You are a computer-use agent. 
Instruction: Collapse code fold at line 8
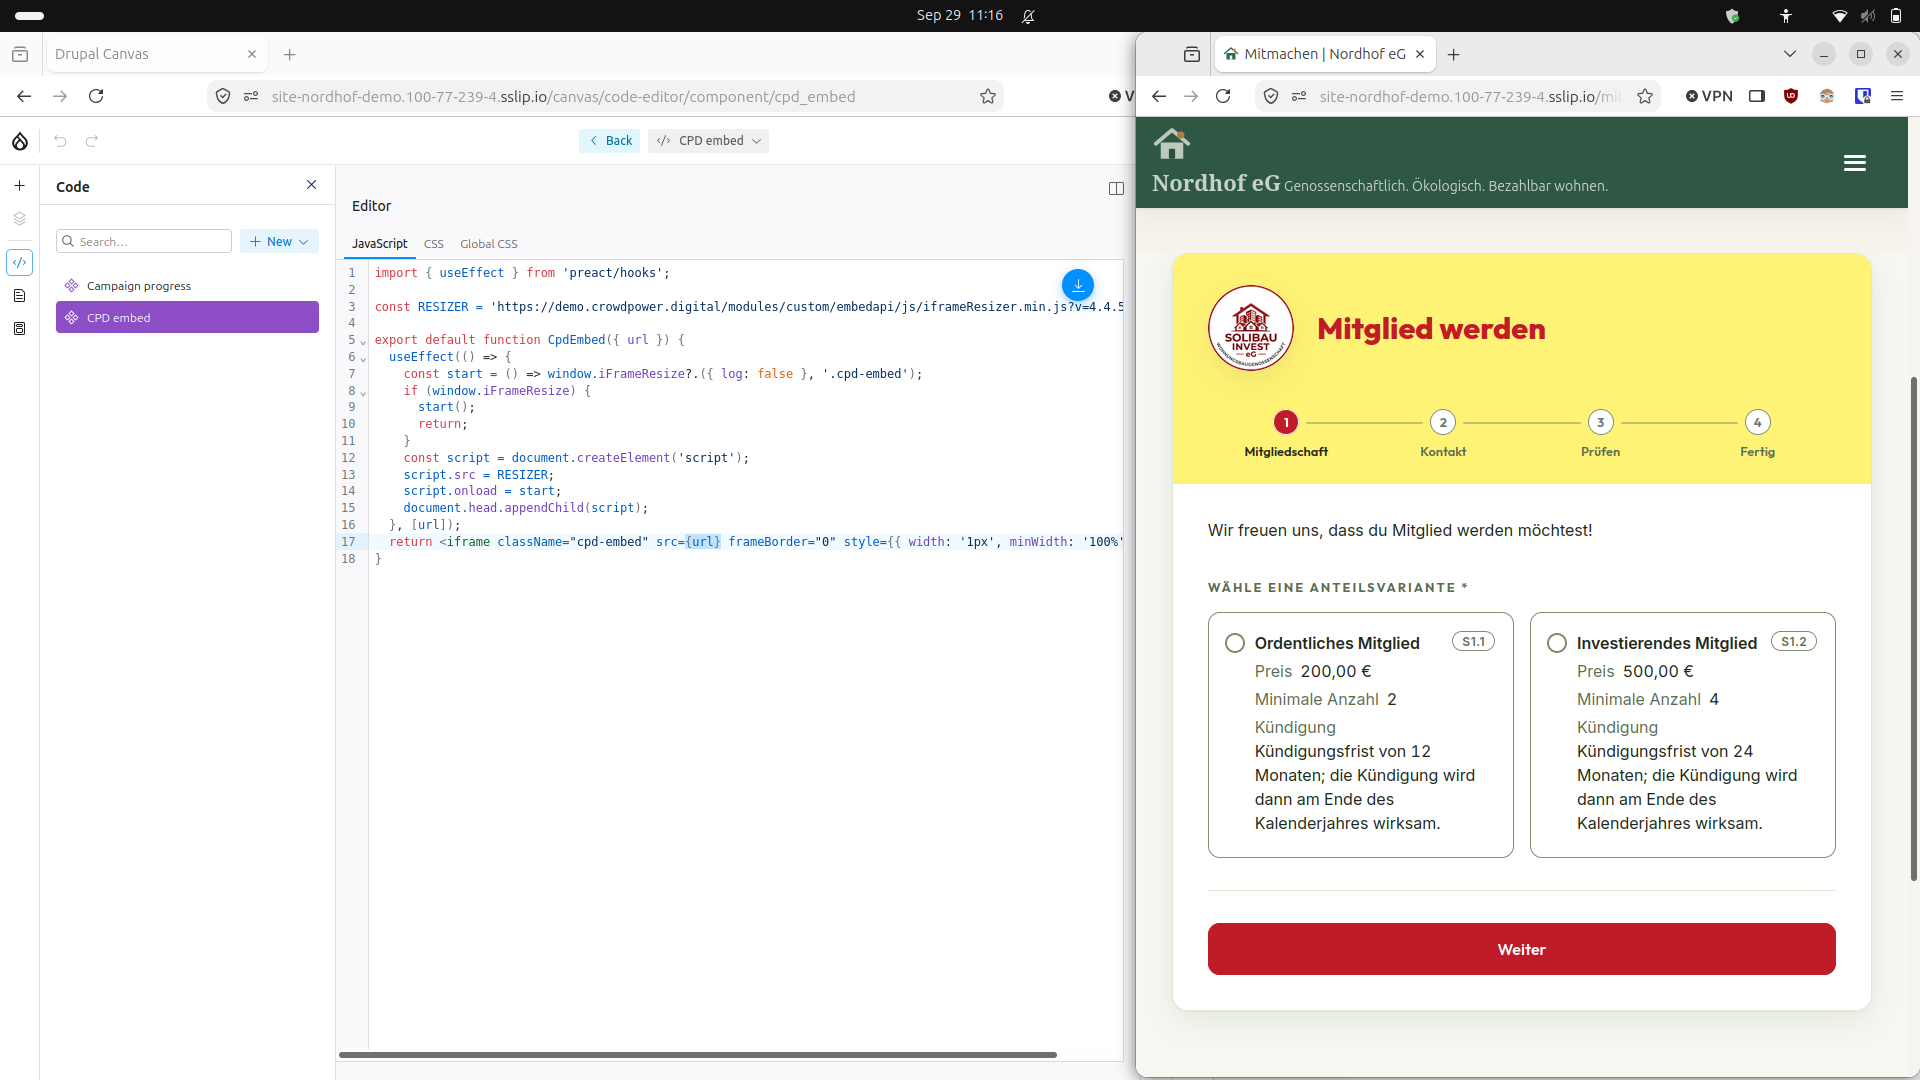pos(363,392)
